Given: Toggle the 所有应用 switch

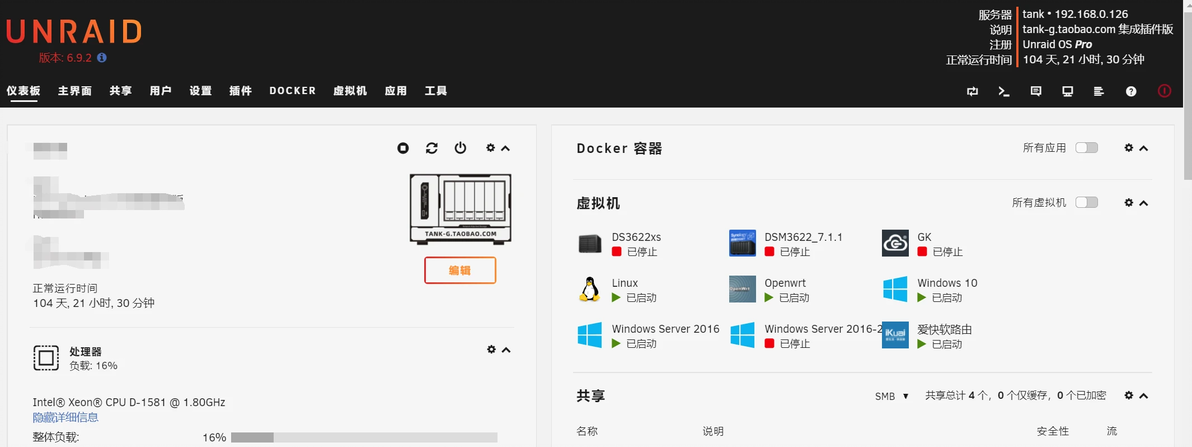Looking at the screenshot, I should 1086,147.
